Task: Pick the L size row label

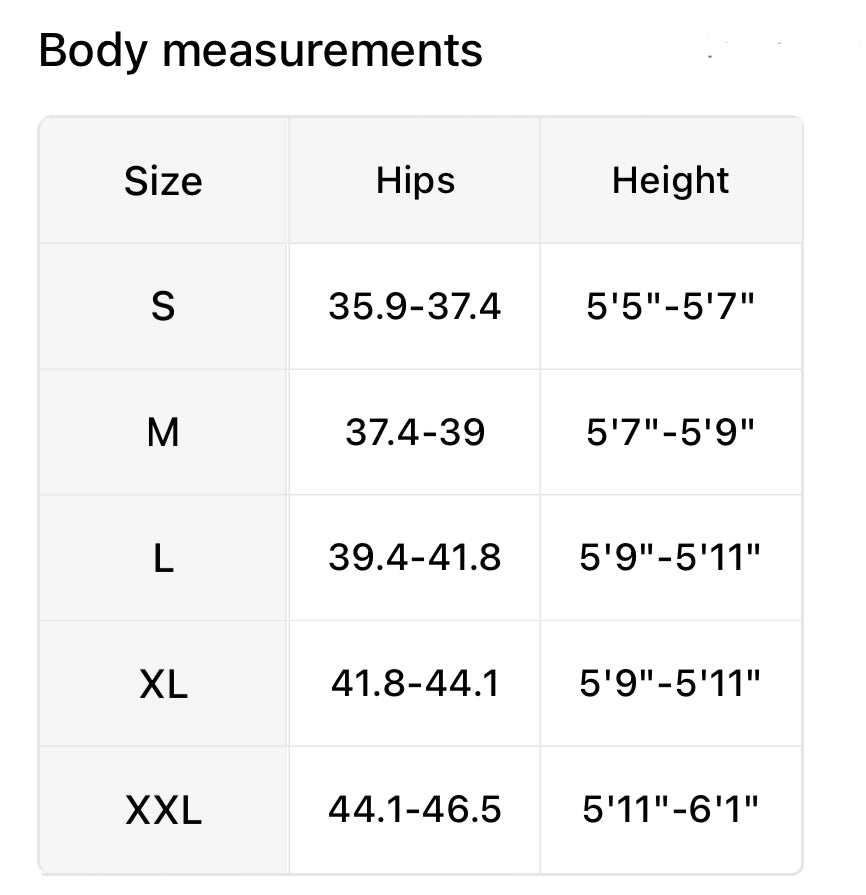Action: (163, 558)
